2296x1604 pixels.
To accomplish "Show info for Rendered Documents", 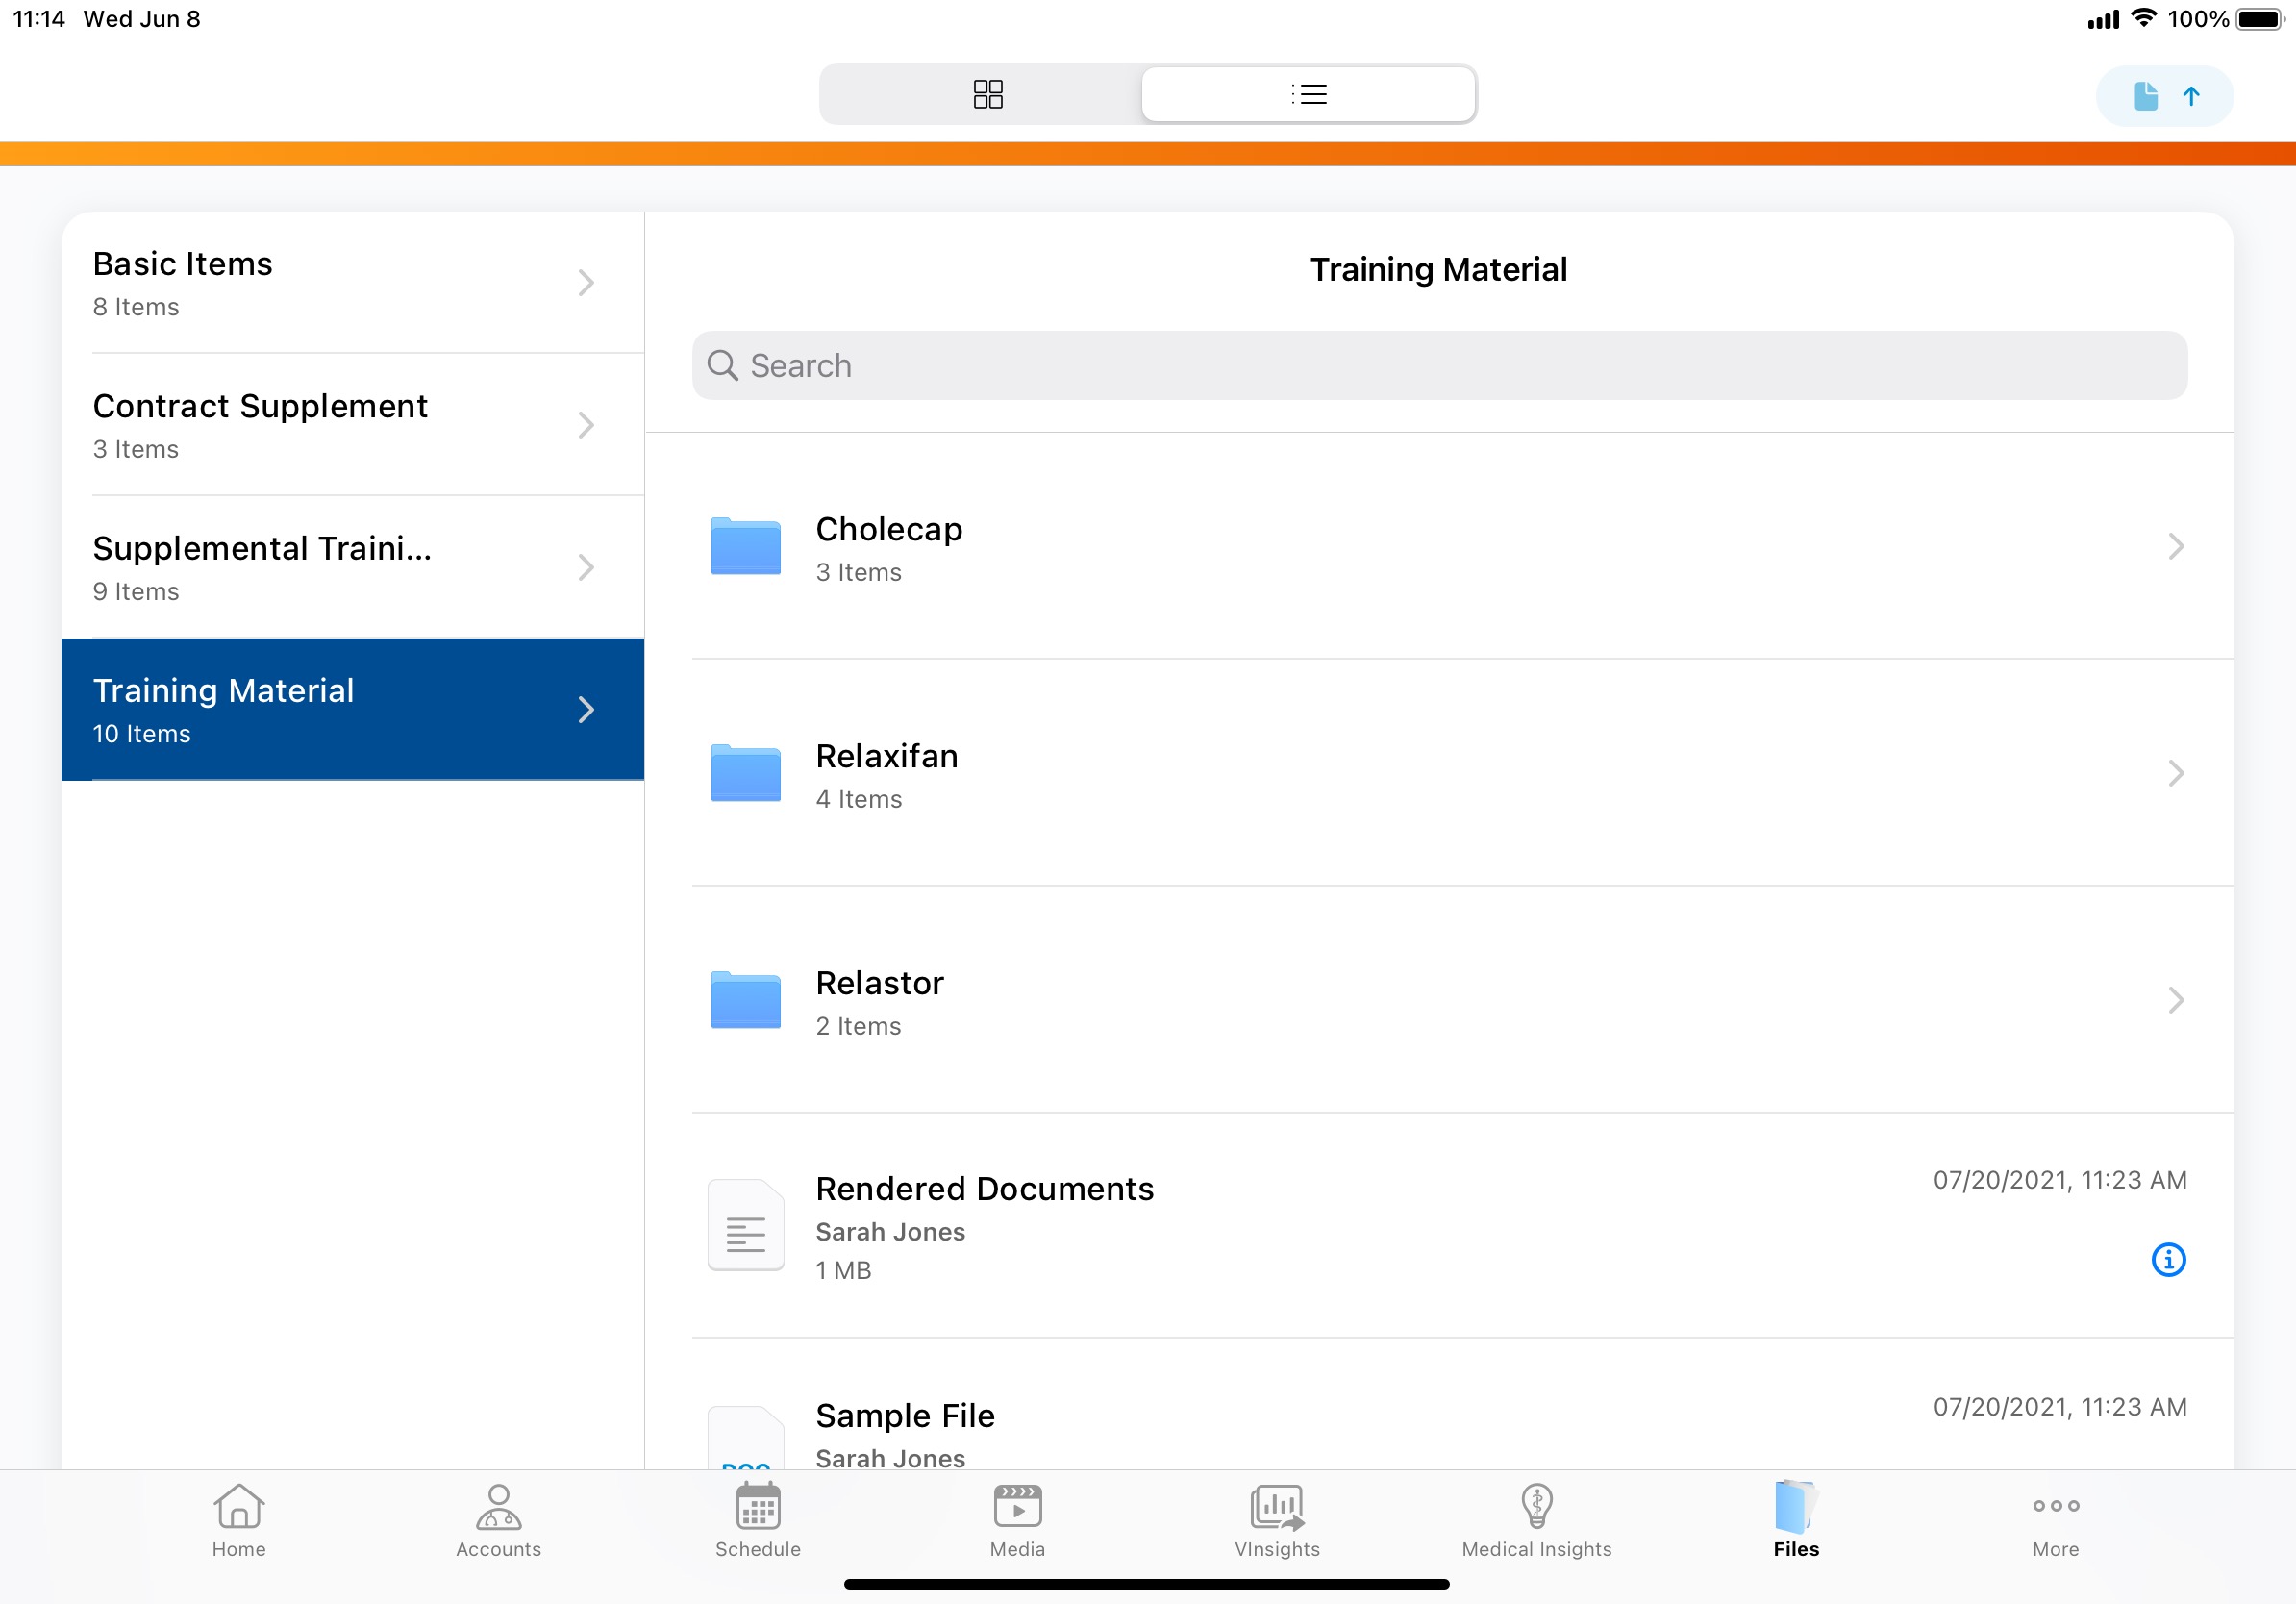I will click(2167, 1259).
